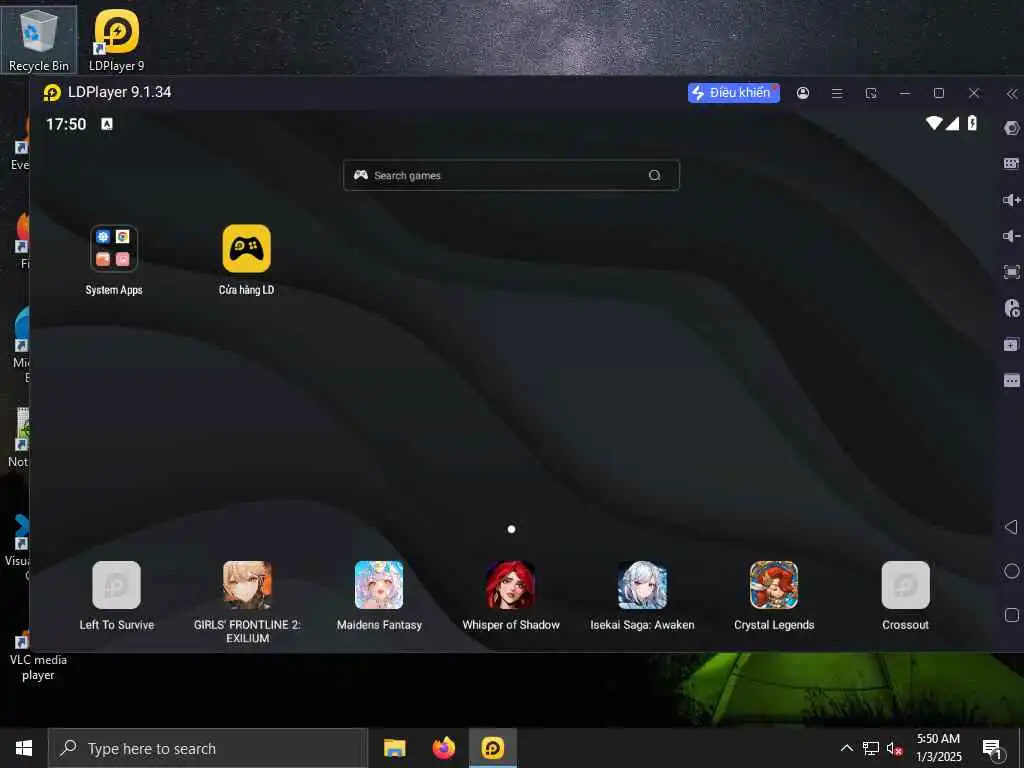Viewport: 1024px width, 768px height.
Task: Click the taskbar Type here to search box
Action: 208,748
